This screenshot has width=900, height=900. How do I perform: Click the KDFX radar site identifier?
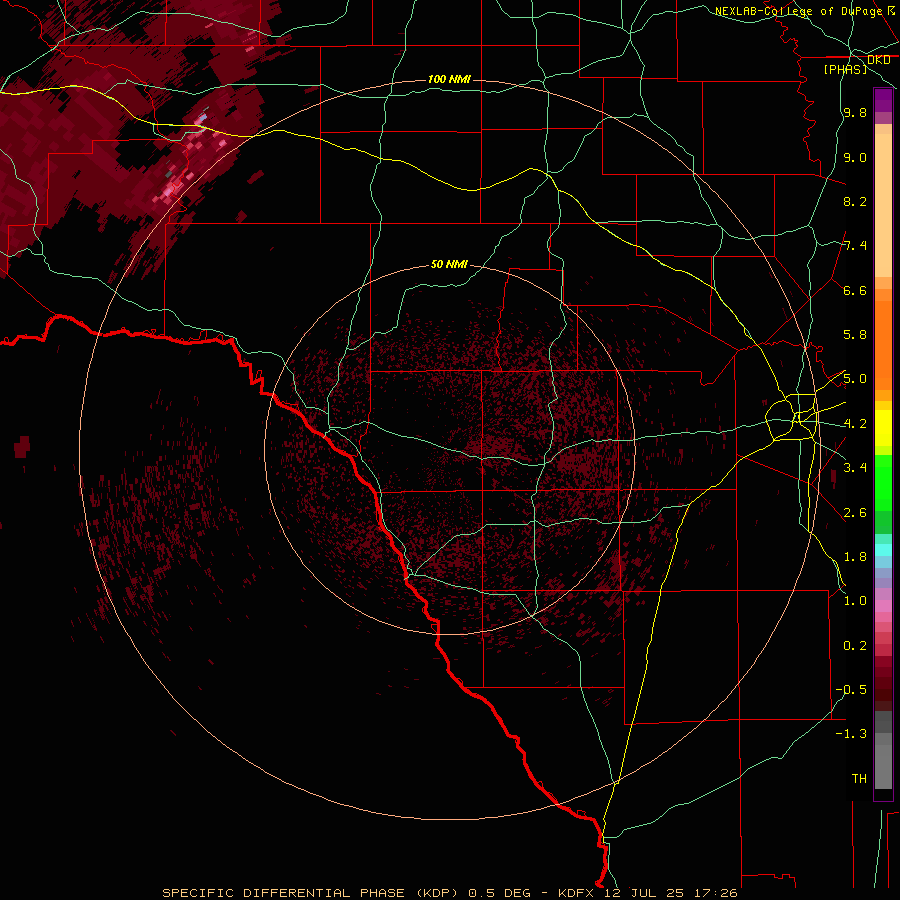[576, 893]
